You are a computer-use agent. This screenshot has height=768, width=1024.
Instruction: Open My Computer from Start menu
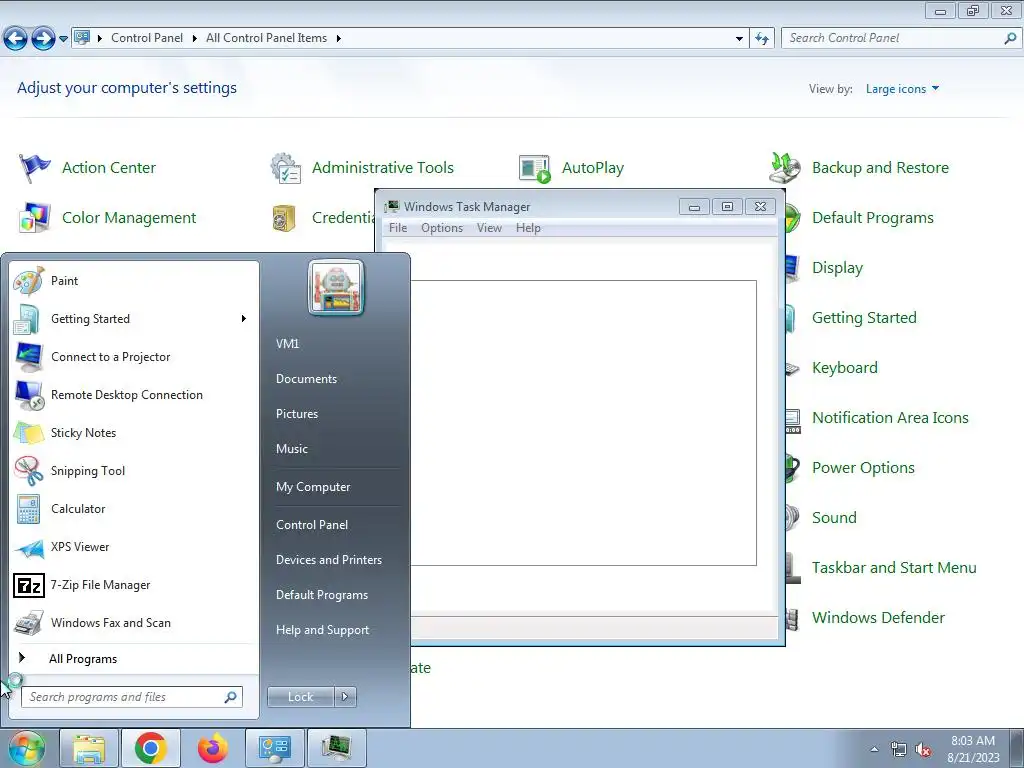click(x=313, y=487)
